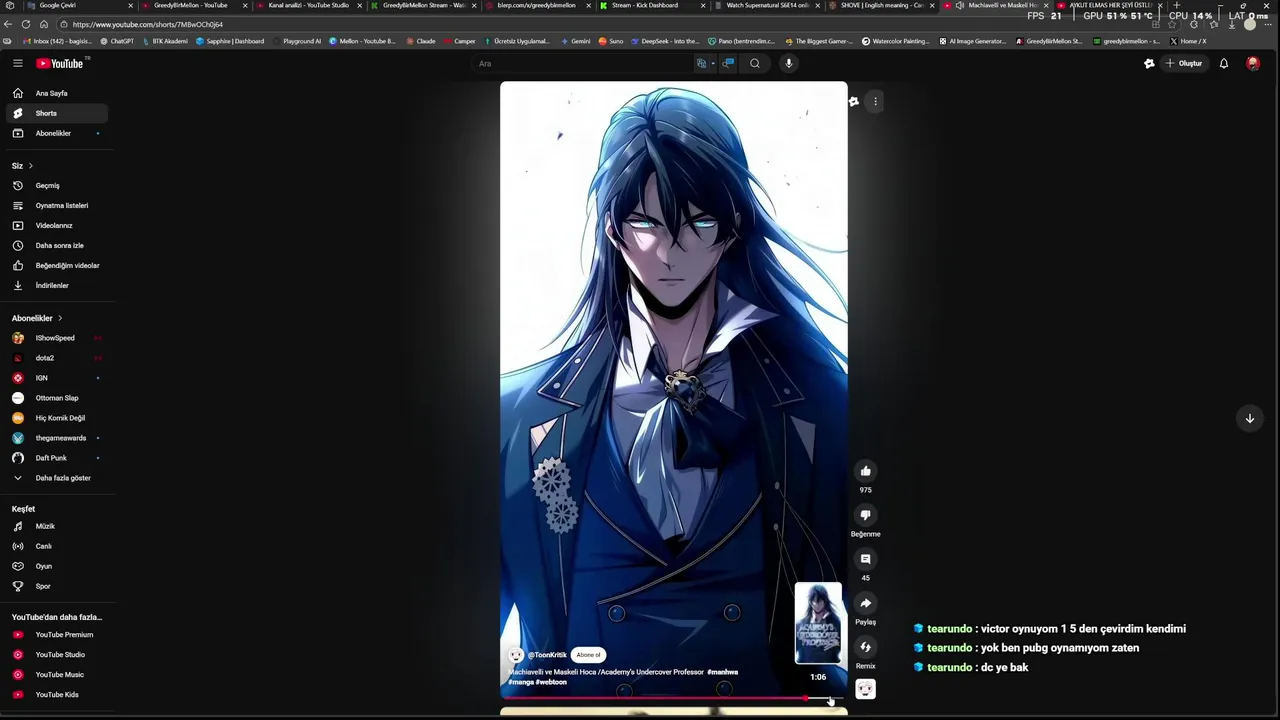Start voice search with microphone

click(788, 63)
